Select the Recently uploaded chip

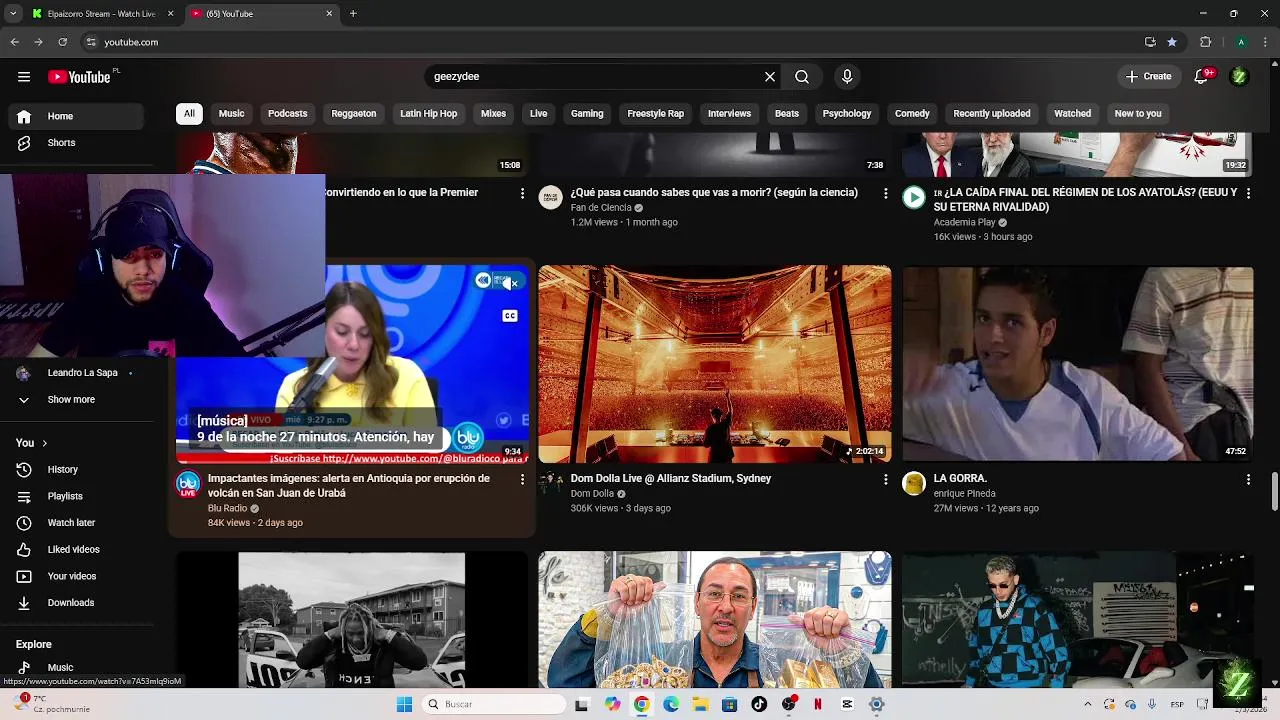pos(991,114)
